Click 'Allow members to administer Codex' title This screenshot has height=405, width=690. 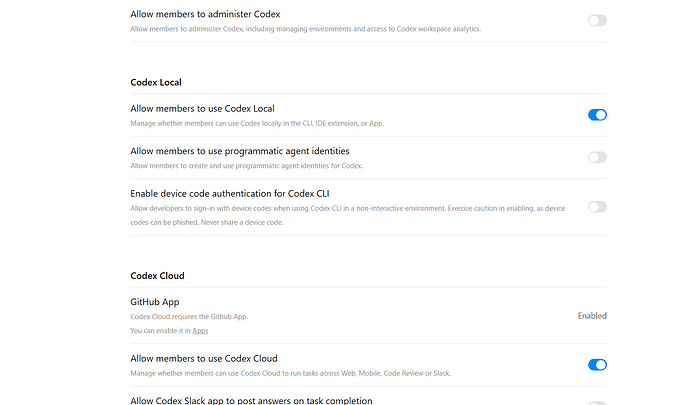tap(205, 14)
